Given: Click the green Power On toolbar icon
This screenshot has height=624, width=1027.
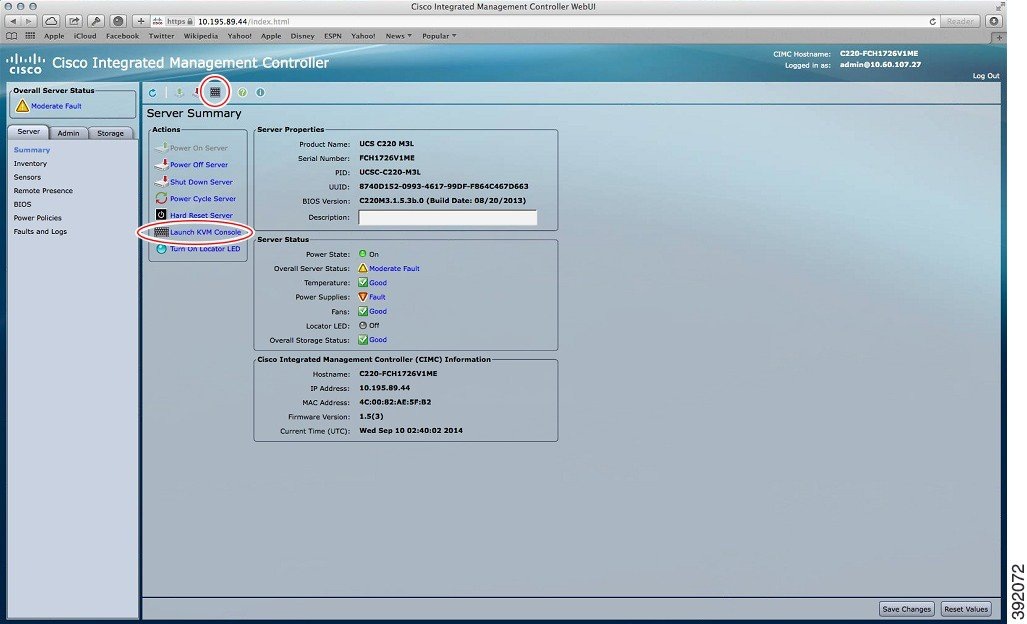Looking at the screenshot, I should click(179, 93).
